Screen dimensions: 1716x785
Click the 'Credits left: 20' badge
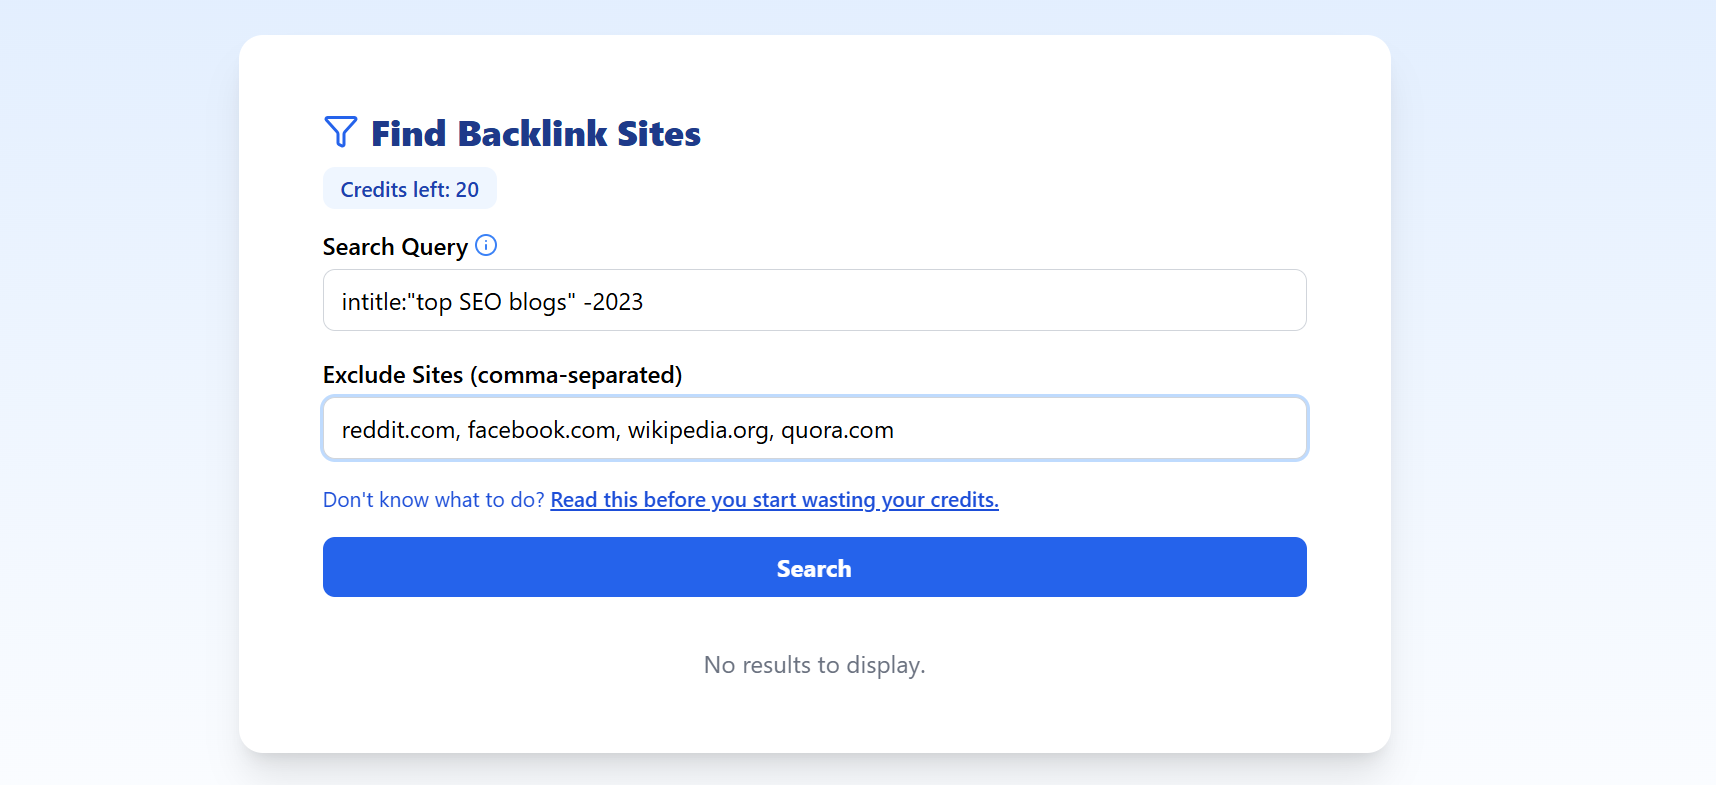coord(409,189)
